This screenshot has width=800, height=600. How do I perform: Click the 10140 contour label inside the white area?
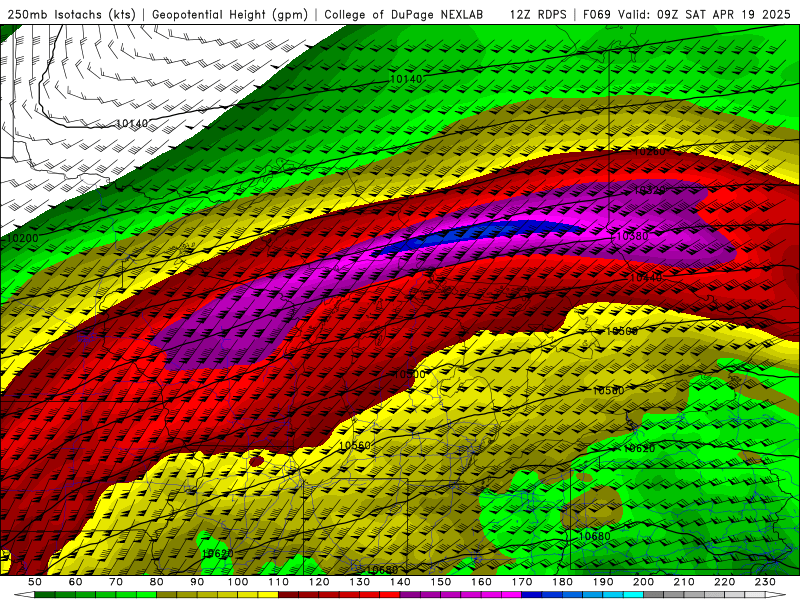tap(132, 123)
